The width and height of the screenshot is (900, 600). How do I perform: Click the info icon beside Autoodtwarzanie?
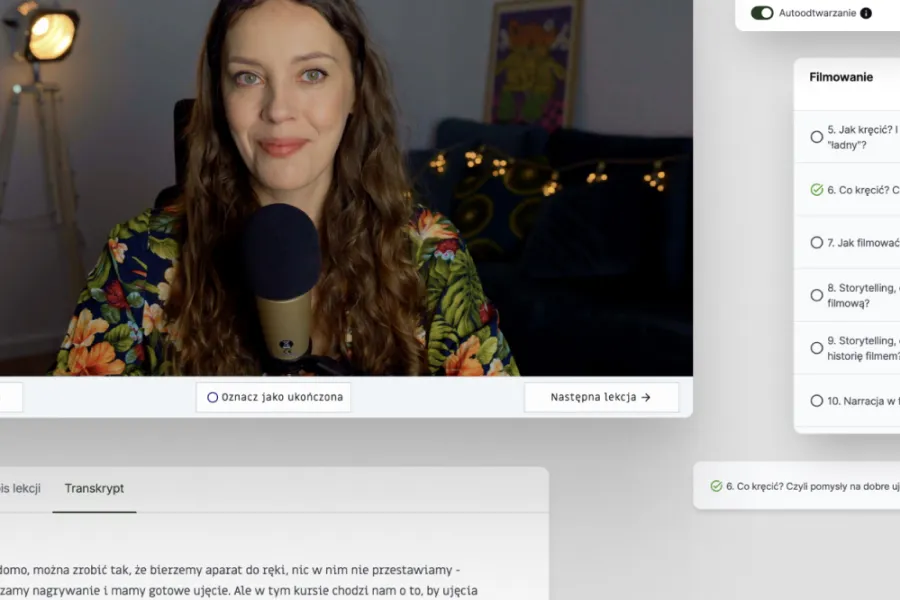pos(866,13)
